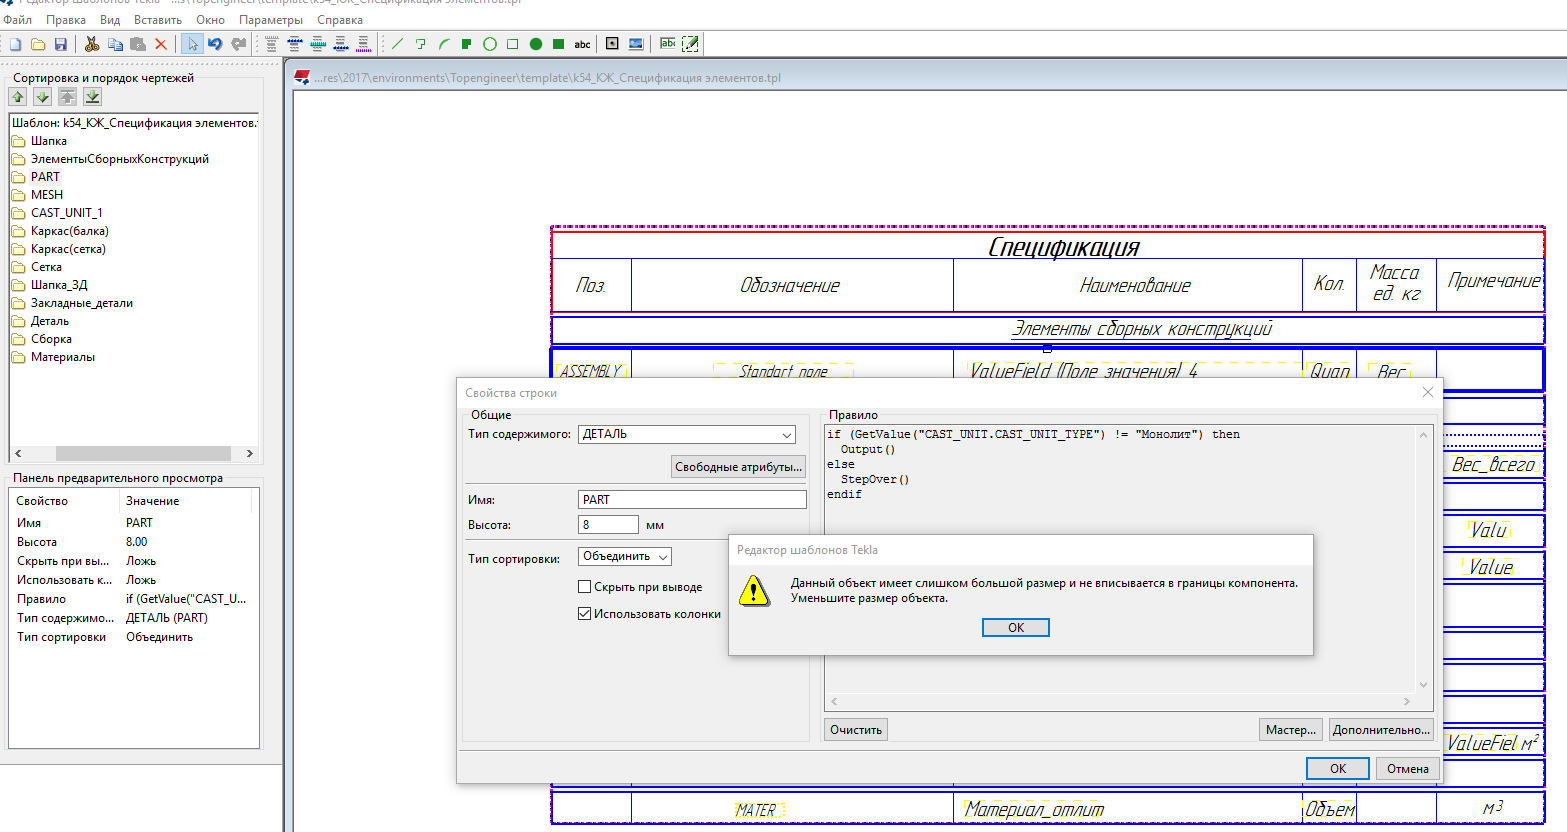The width and height of the screenshot is (1567, 832).
Task: Activate the Select pointer tool
Action: tap(192, 44)
